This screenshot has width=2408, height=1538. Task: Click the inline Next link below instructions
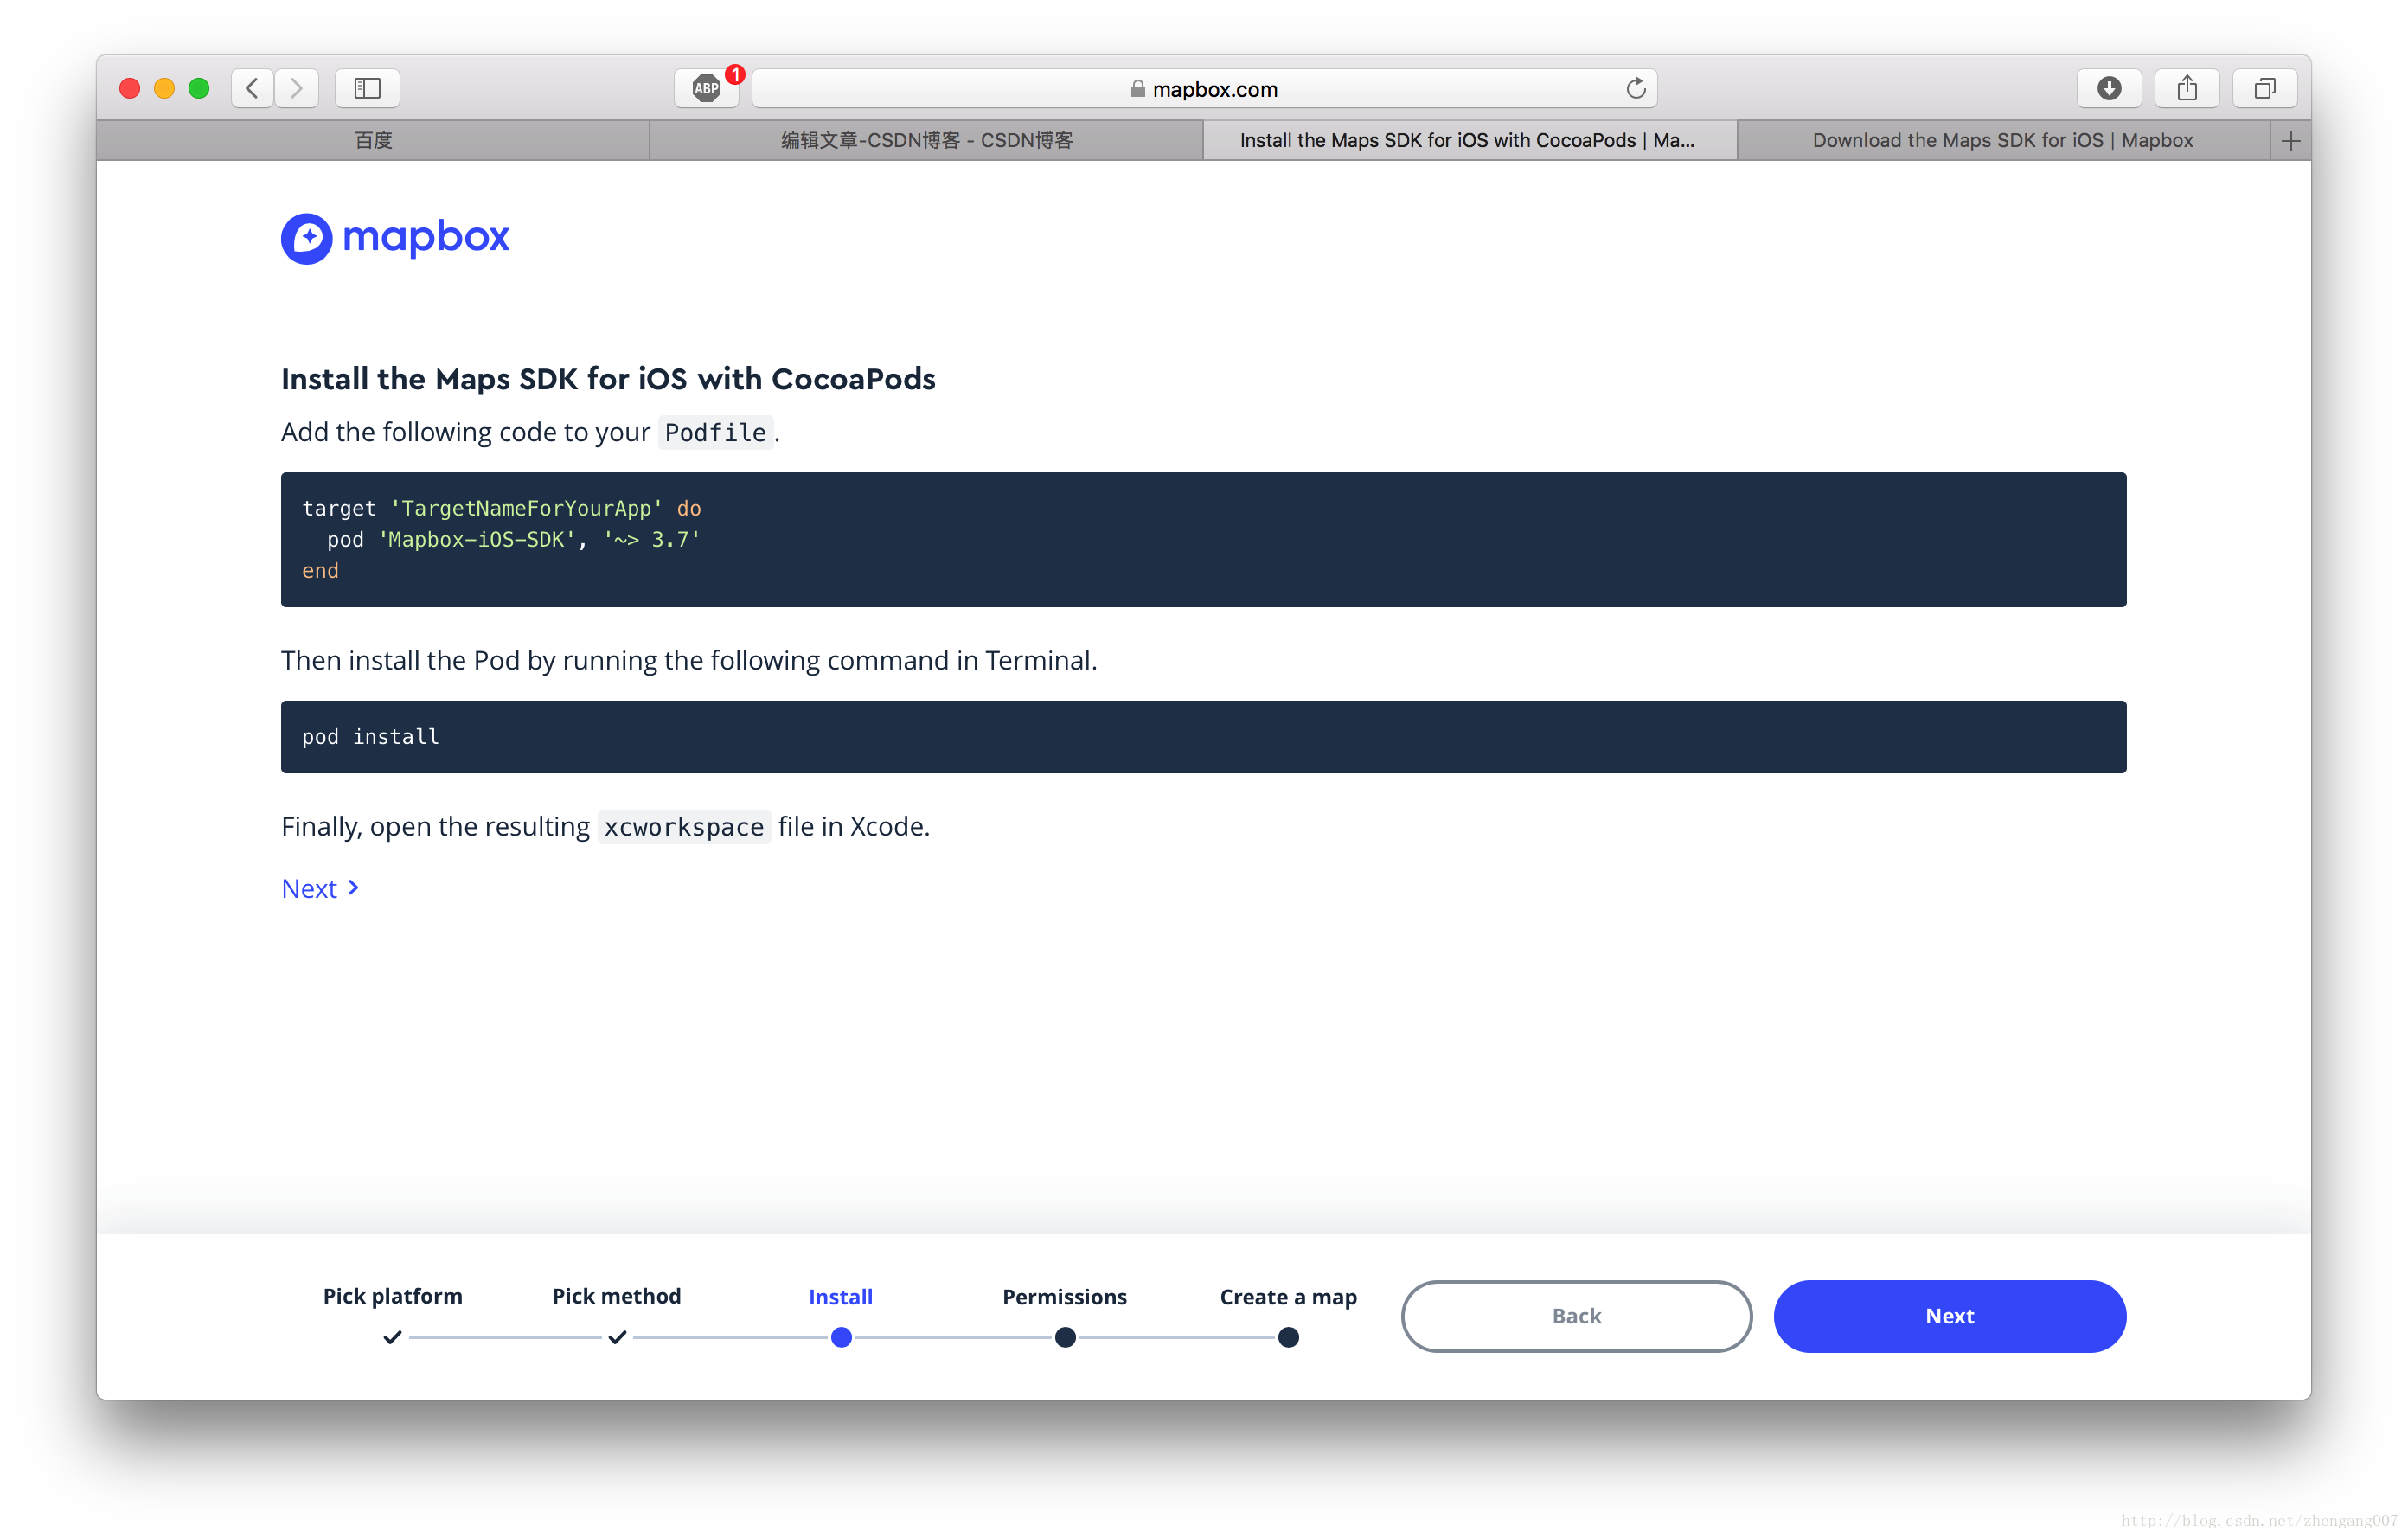coord(320,888)
